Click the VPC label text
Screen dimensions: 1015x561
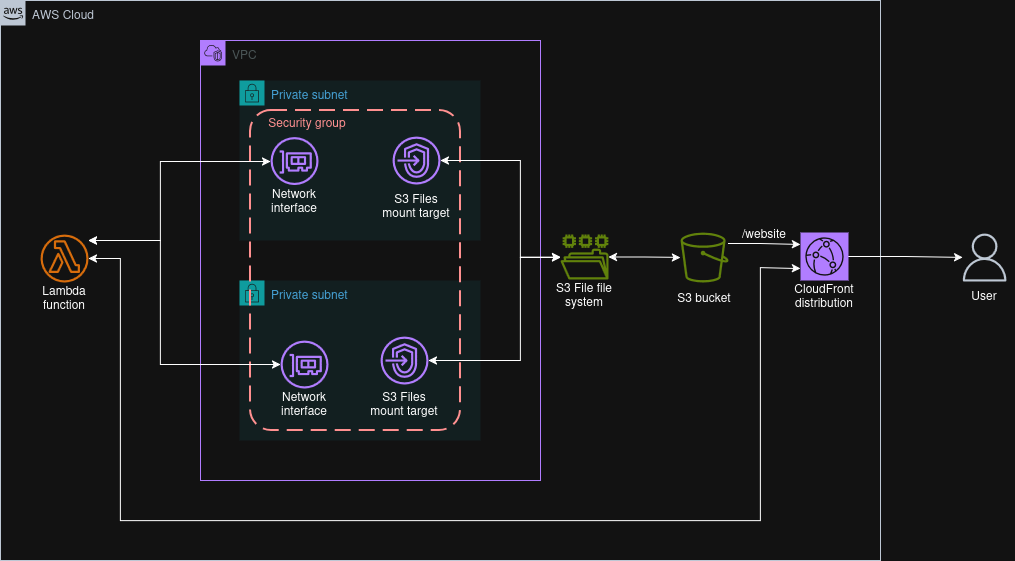coord(244,54)
